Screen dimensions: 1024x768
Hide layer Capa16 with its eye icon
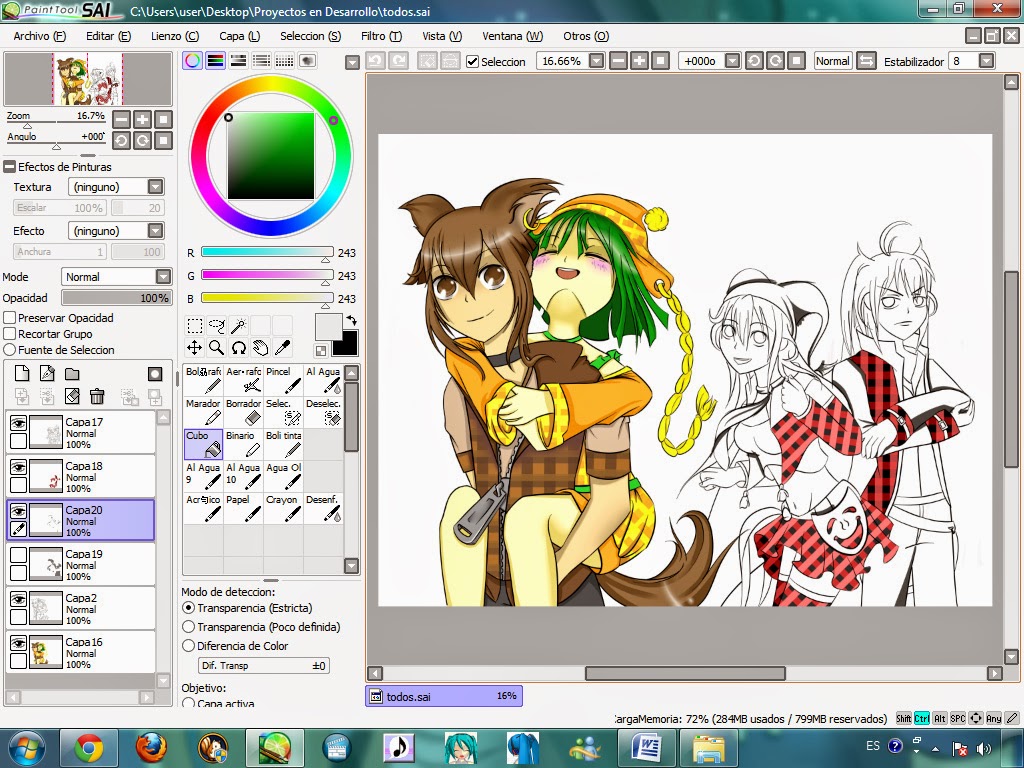(18, 644)
